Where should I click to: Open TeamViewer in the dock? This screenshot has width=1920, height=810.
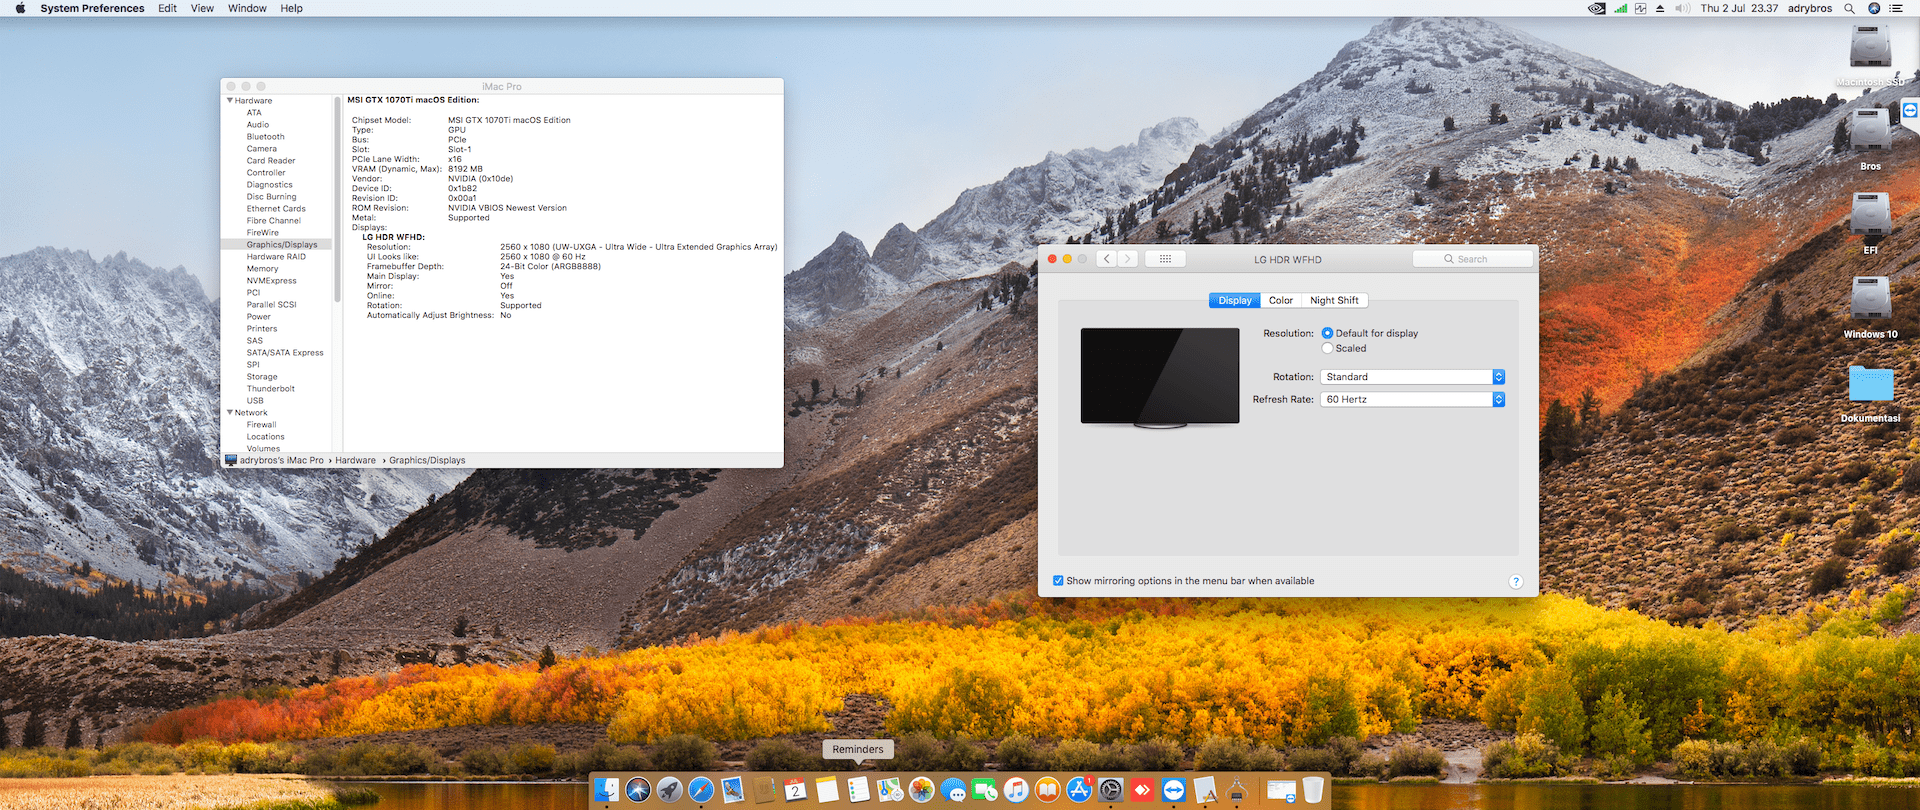[x=1173, y=790]
